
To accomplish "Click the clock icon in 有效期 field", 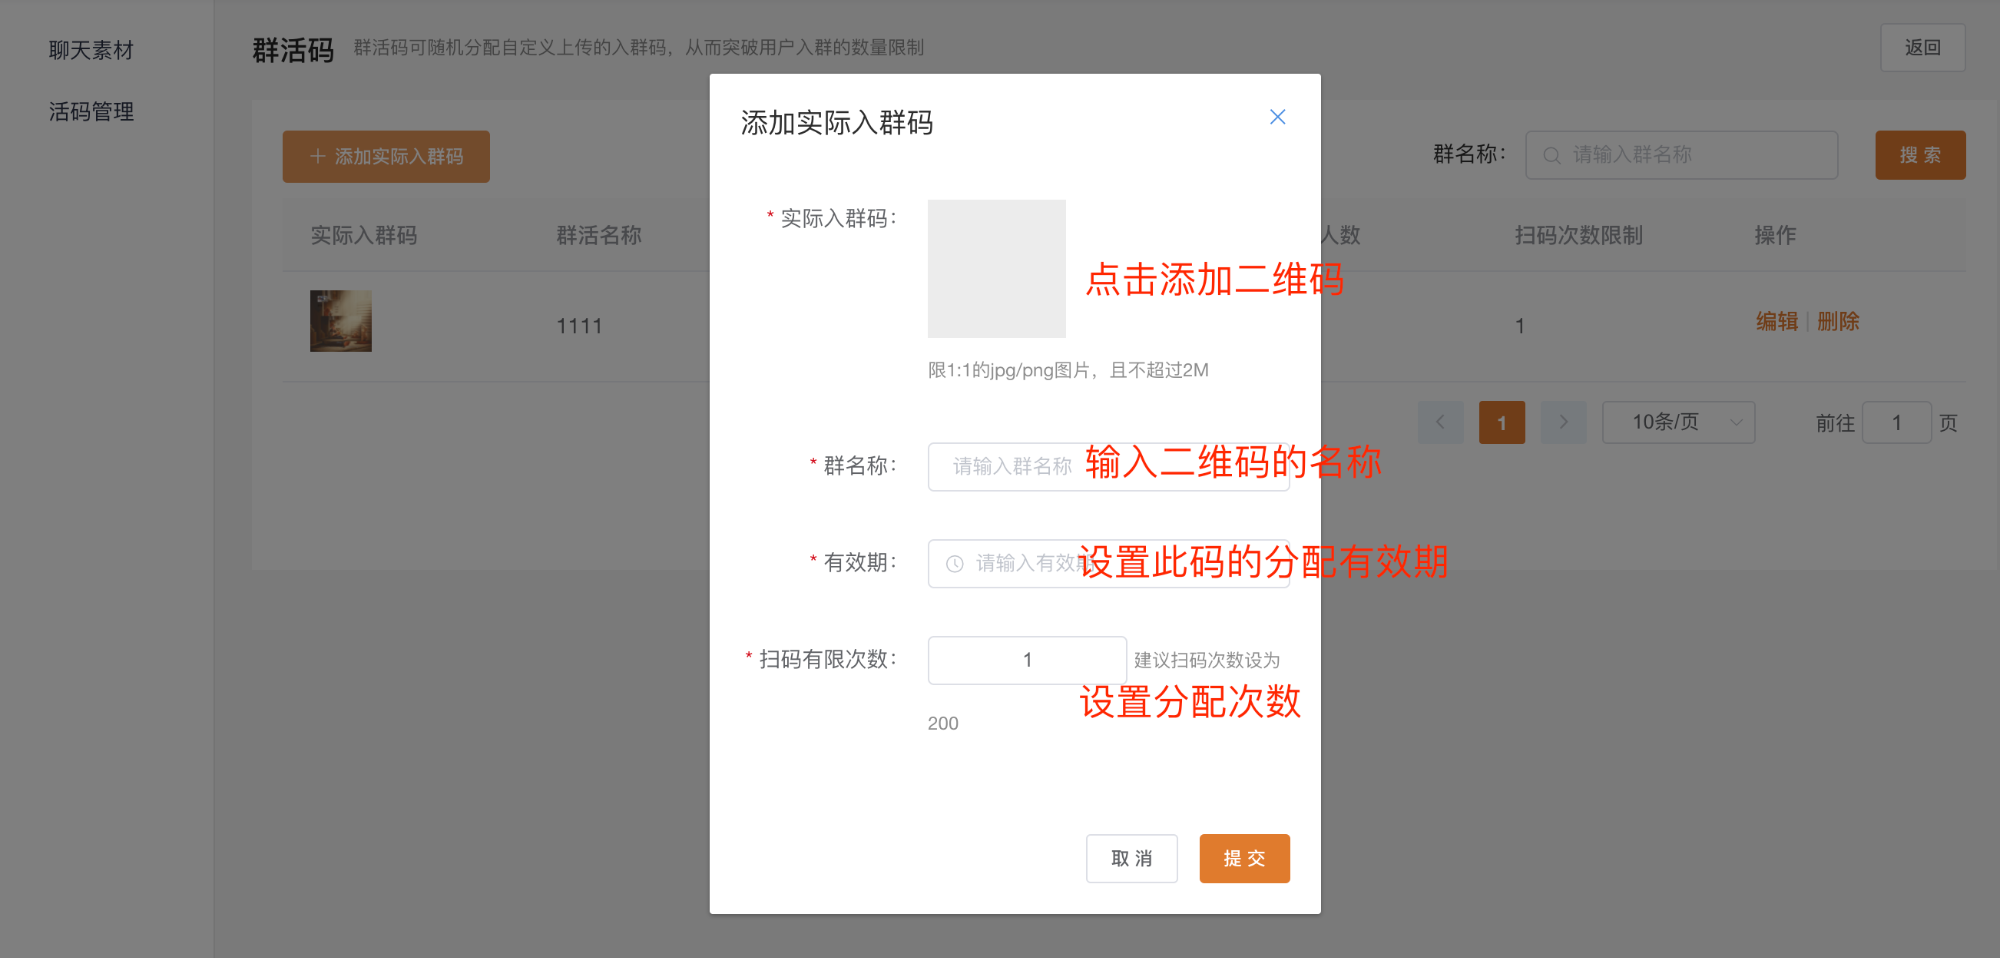I will click(x=955, y=564).
